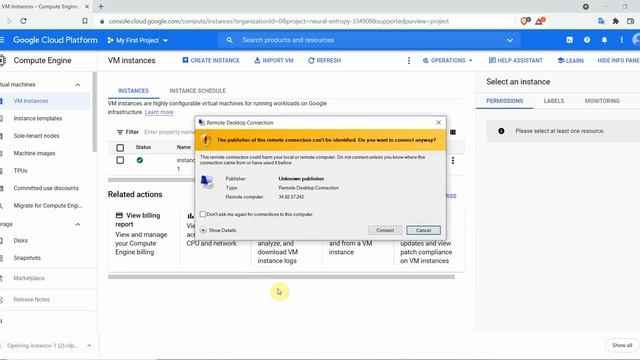Click the green running status icon
This screenshot has width=640, height=360.
coord(140,160)
